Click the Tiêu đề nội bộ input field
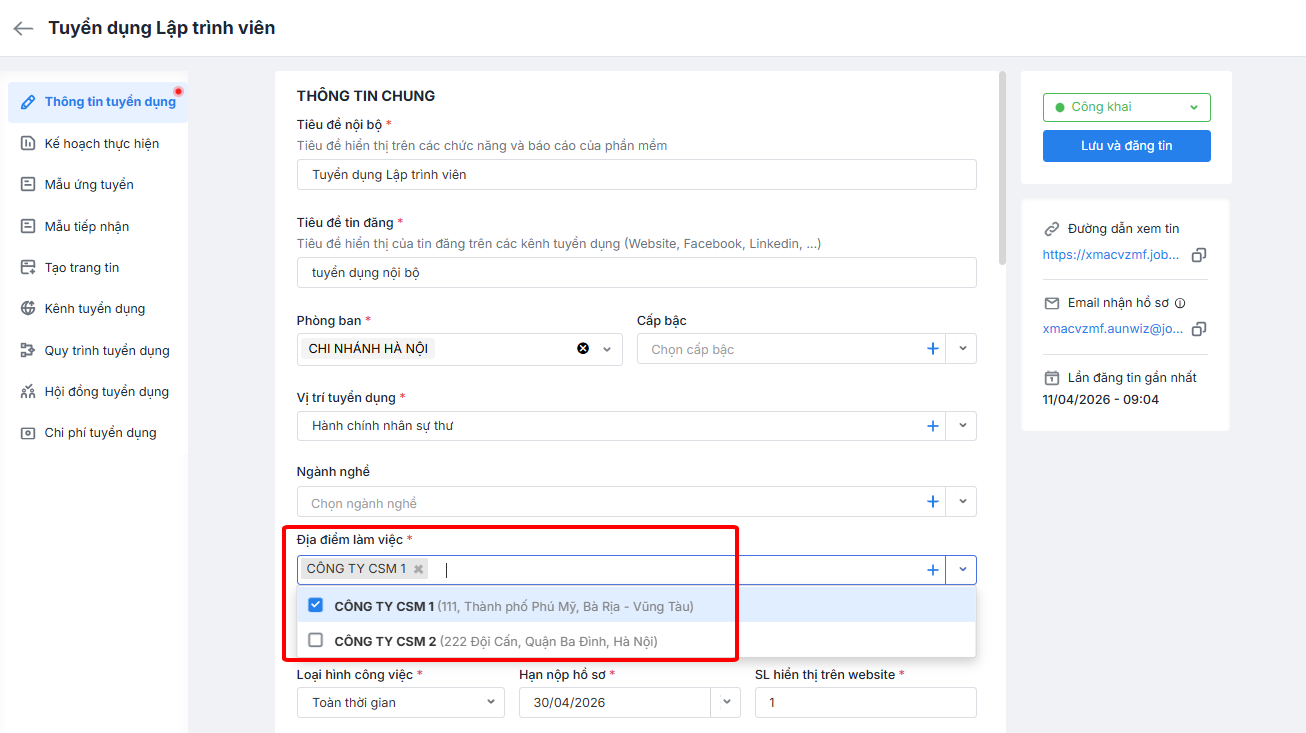 636,174
